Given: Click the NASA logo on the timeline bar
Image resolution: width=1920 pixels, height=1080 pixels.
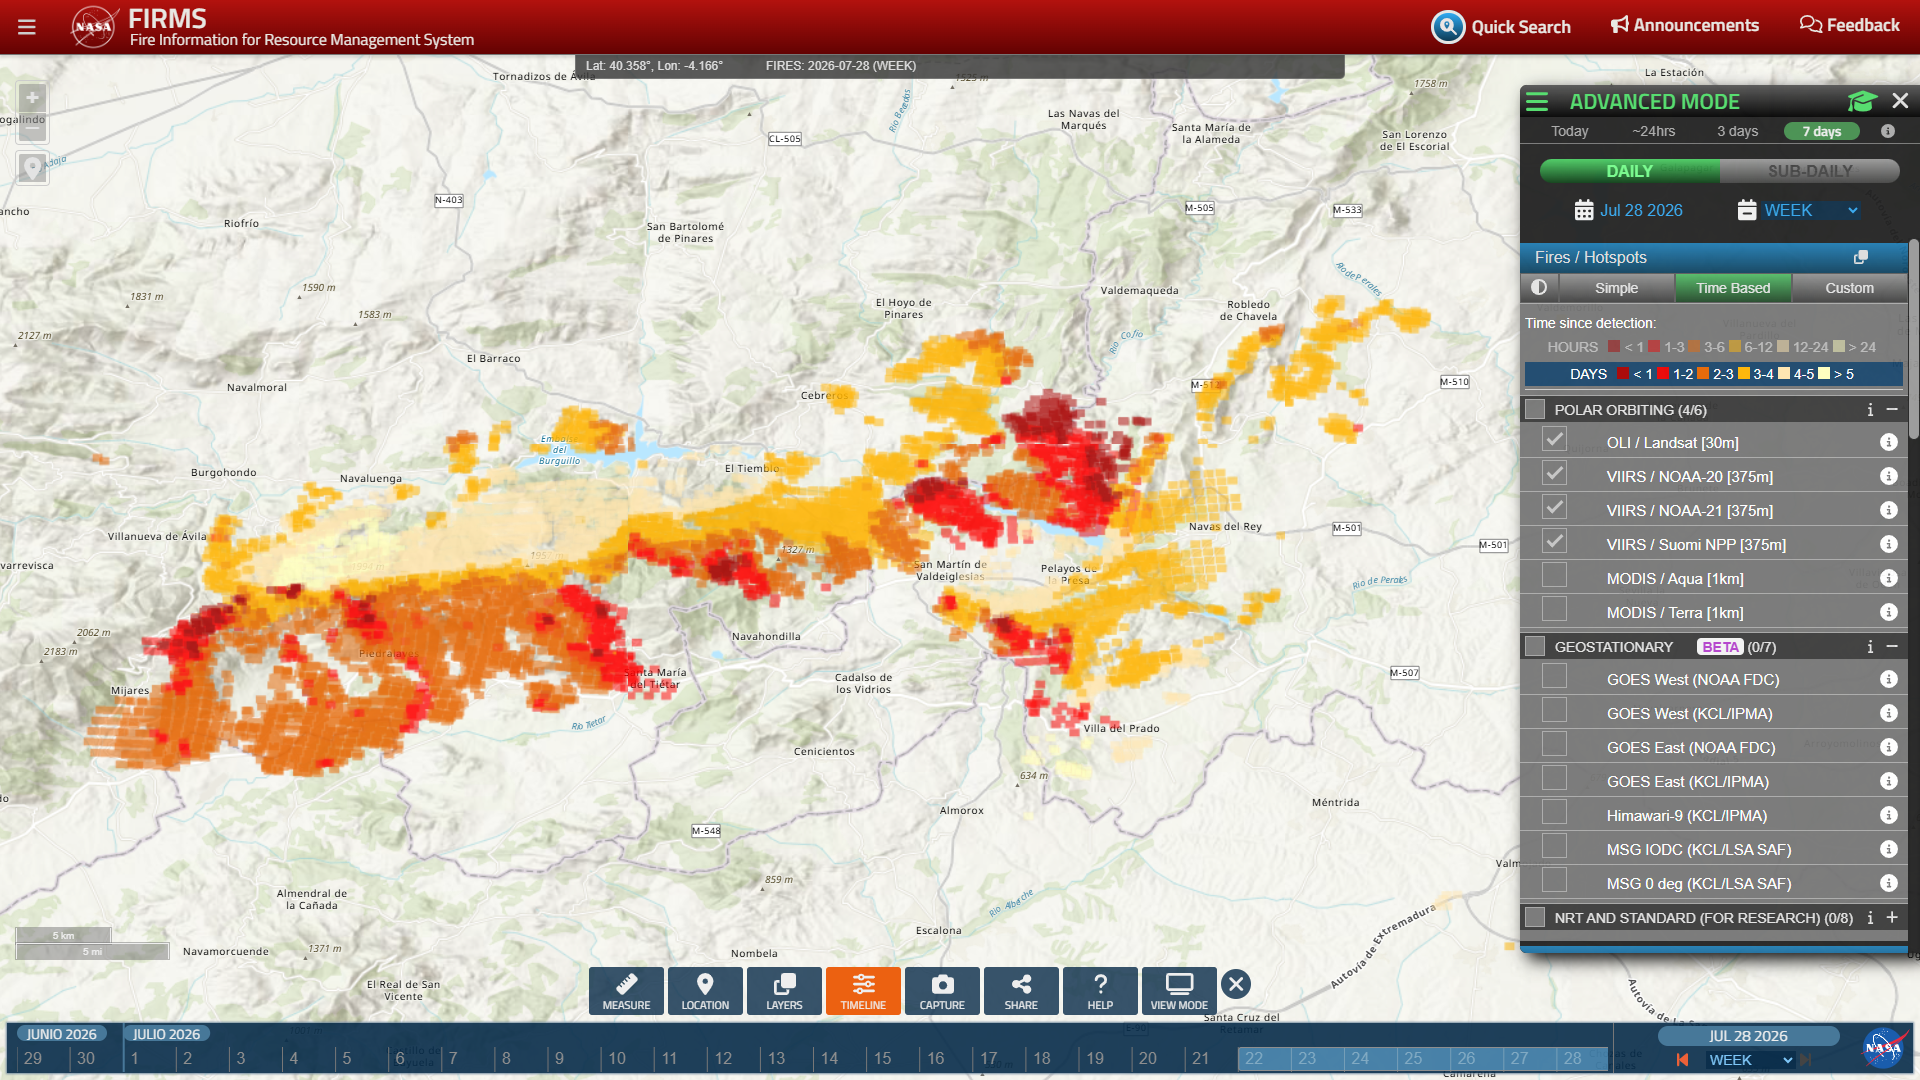Looking at the screenshot, I should coord(1884,1048).
